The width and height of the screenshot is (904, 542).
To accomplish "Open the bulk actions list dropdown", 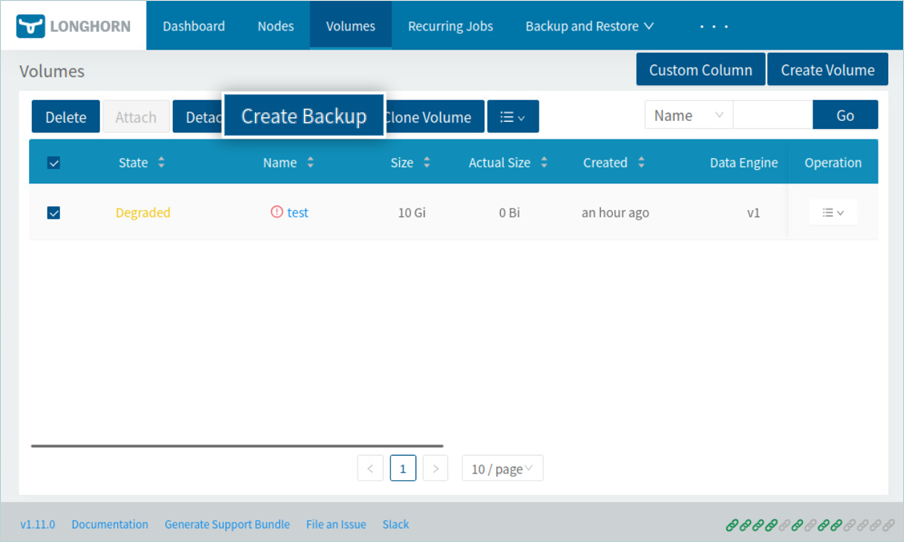I will tap(512, 117).
